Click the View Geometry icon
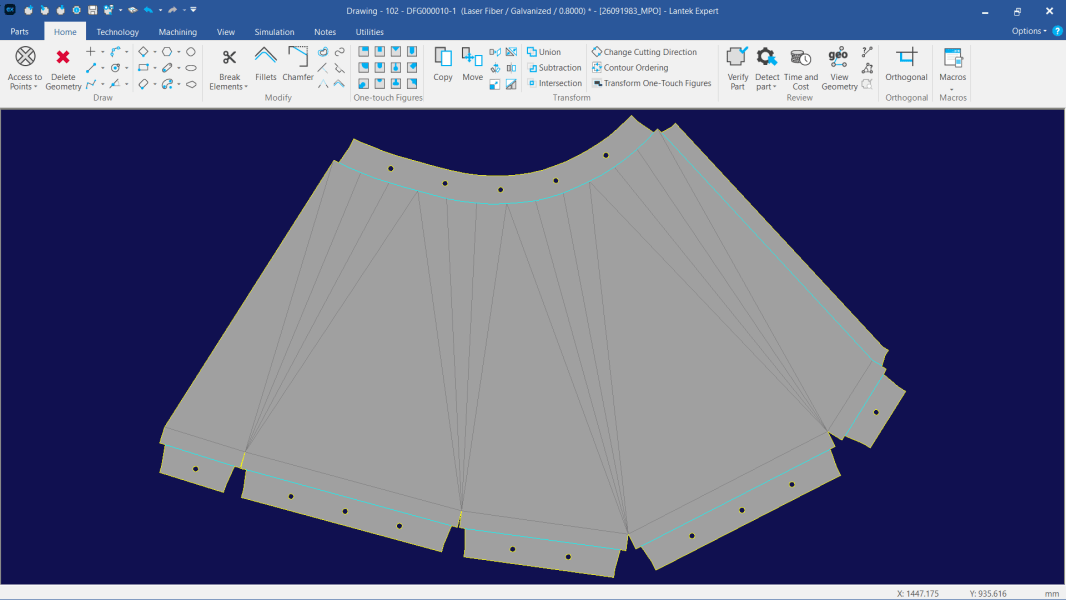The height and width of the screenshot is (600, 1066). (x=839, y=57)
